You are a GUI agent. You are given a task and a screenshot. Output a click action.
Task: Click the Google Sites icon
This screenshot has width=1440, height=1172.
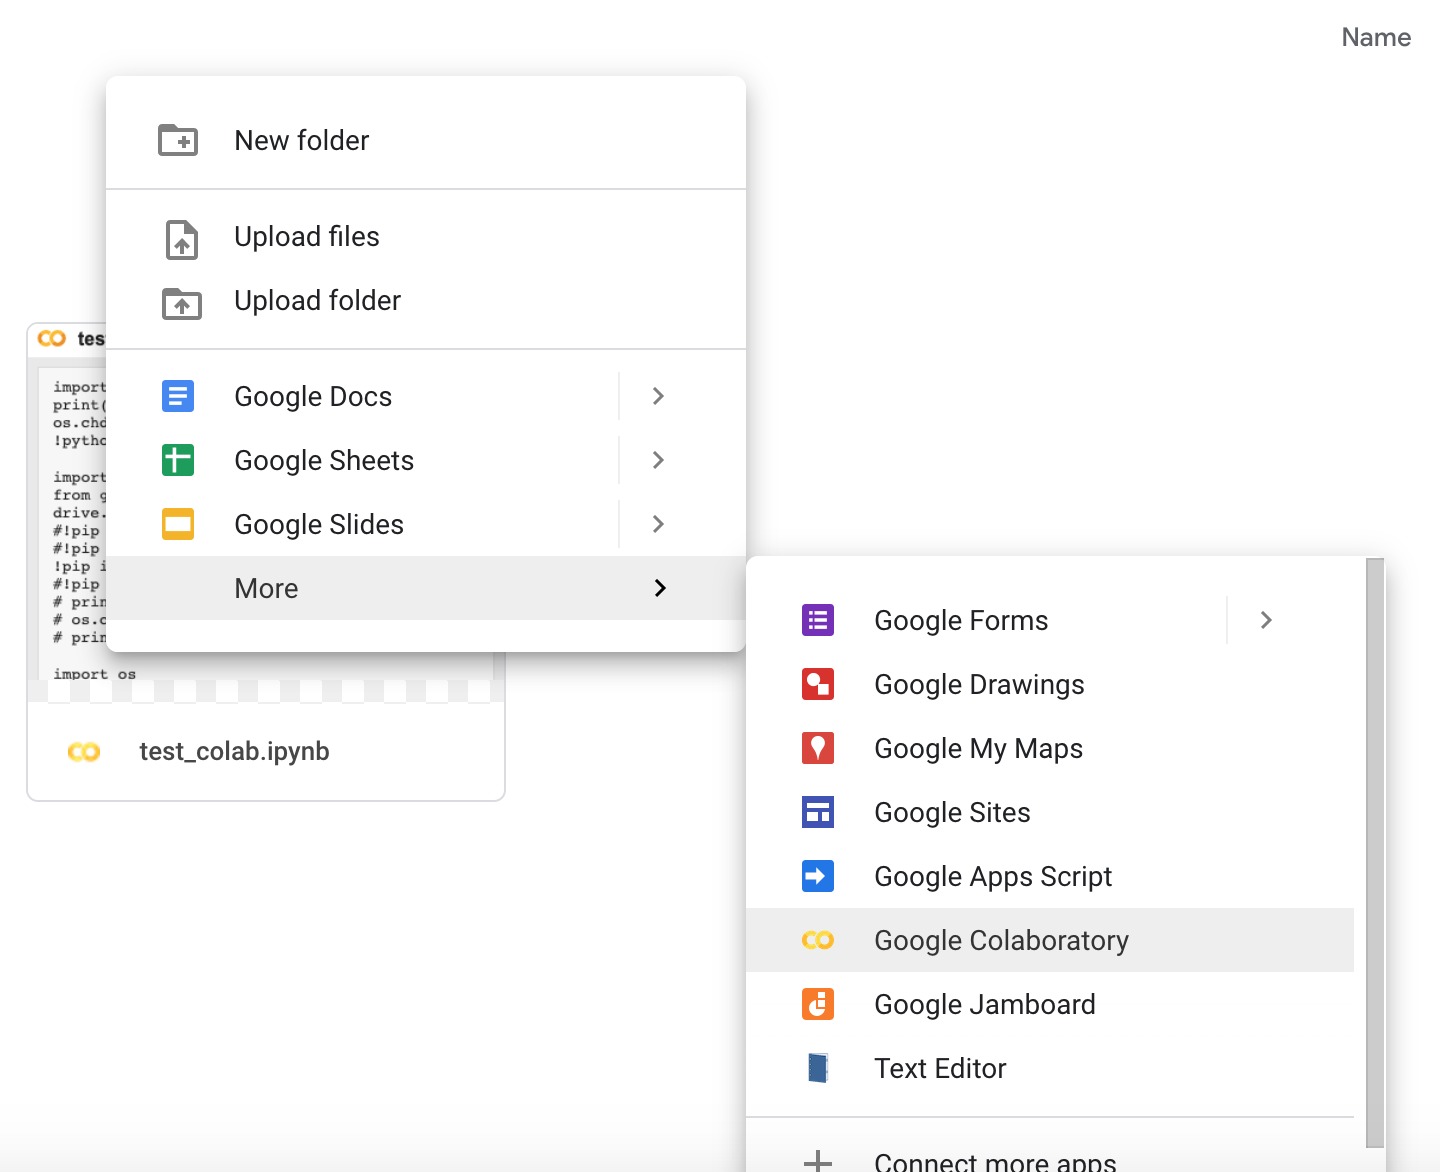(x=818, y=812)
